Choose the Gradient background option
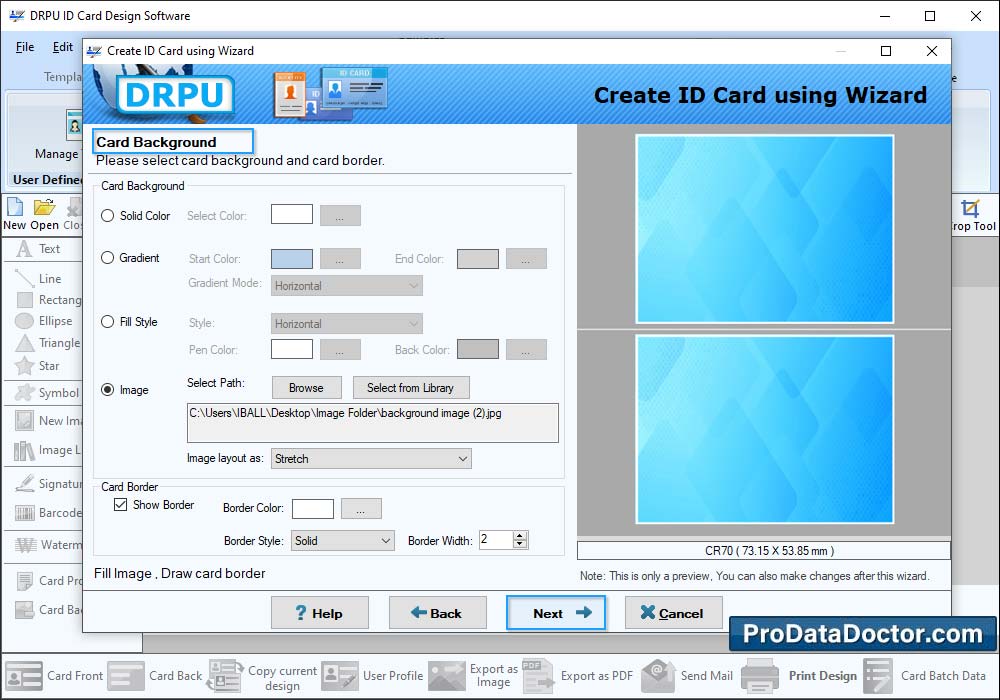This screenshot has width=1000, height=700. [x=108, y=258]
